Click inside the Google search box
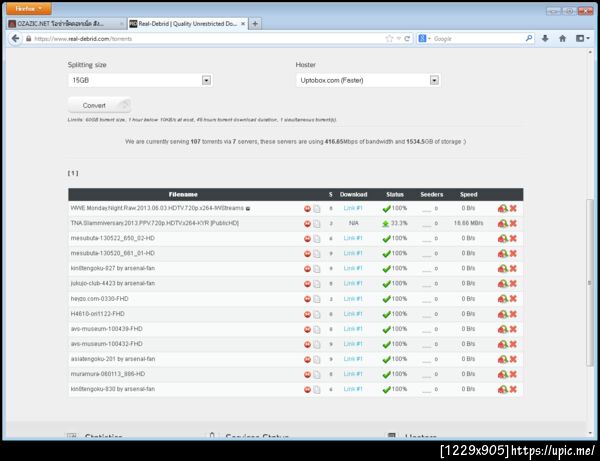 [478, 39]
